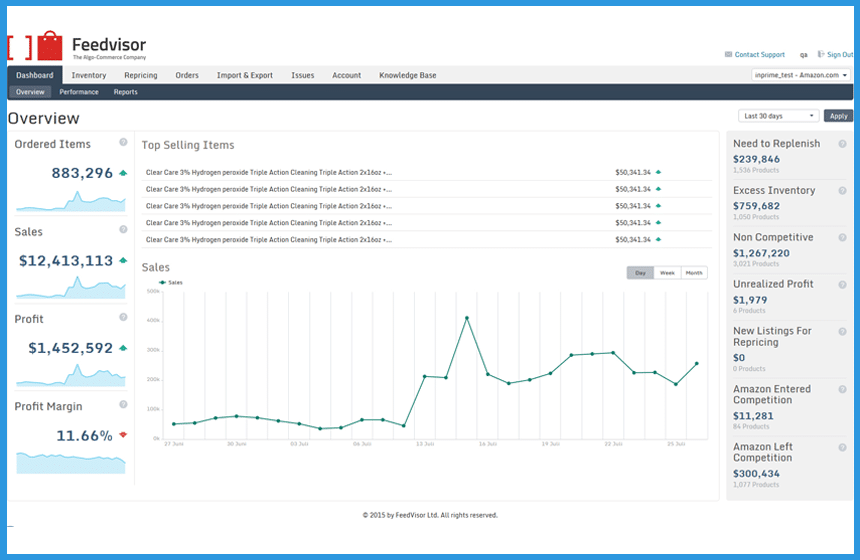Viewport: 860px width, 560px height.
Task: Open the inprime_test Amazon.com account dropdown
Action: pyautogui.click(x=801, y=75)
